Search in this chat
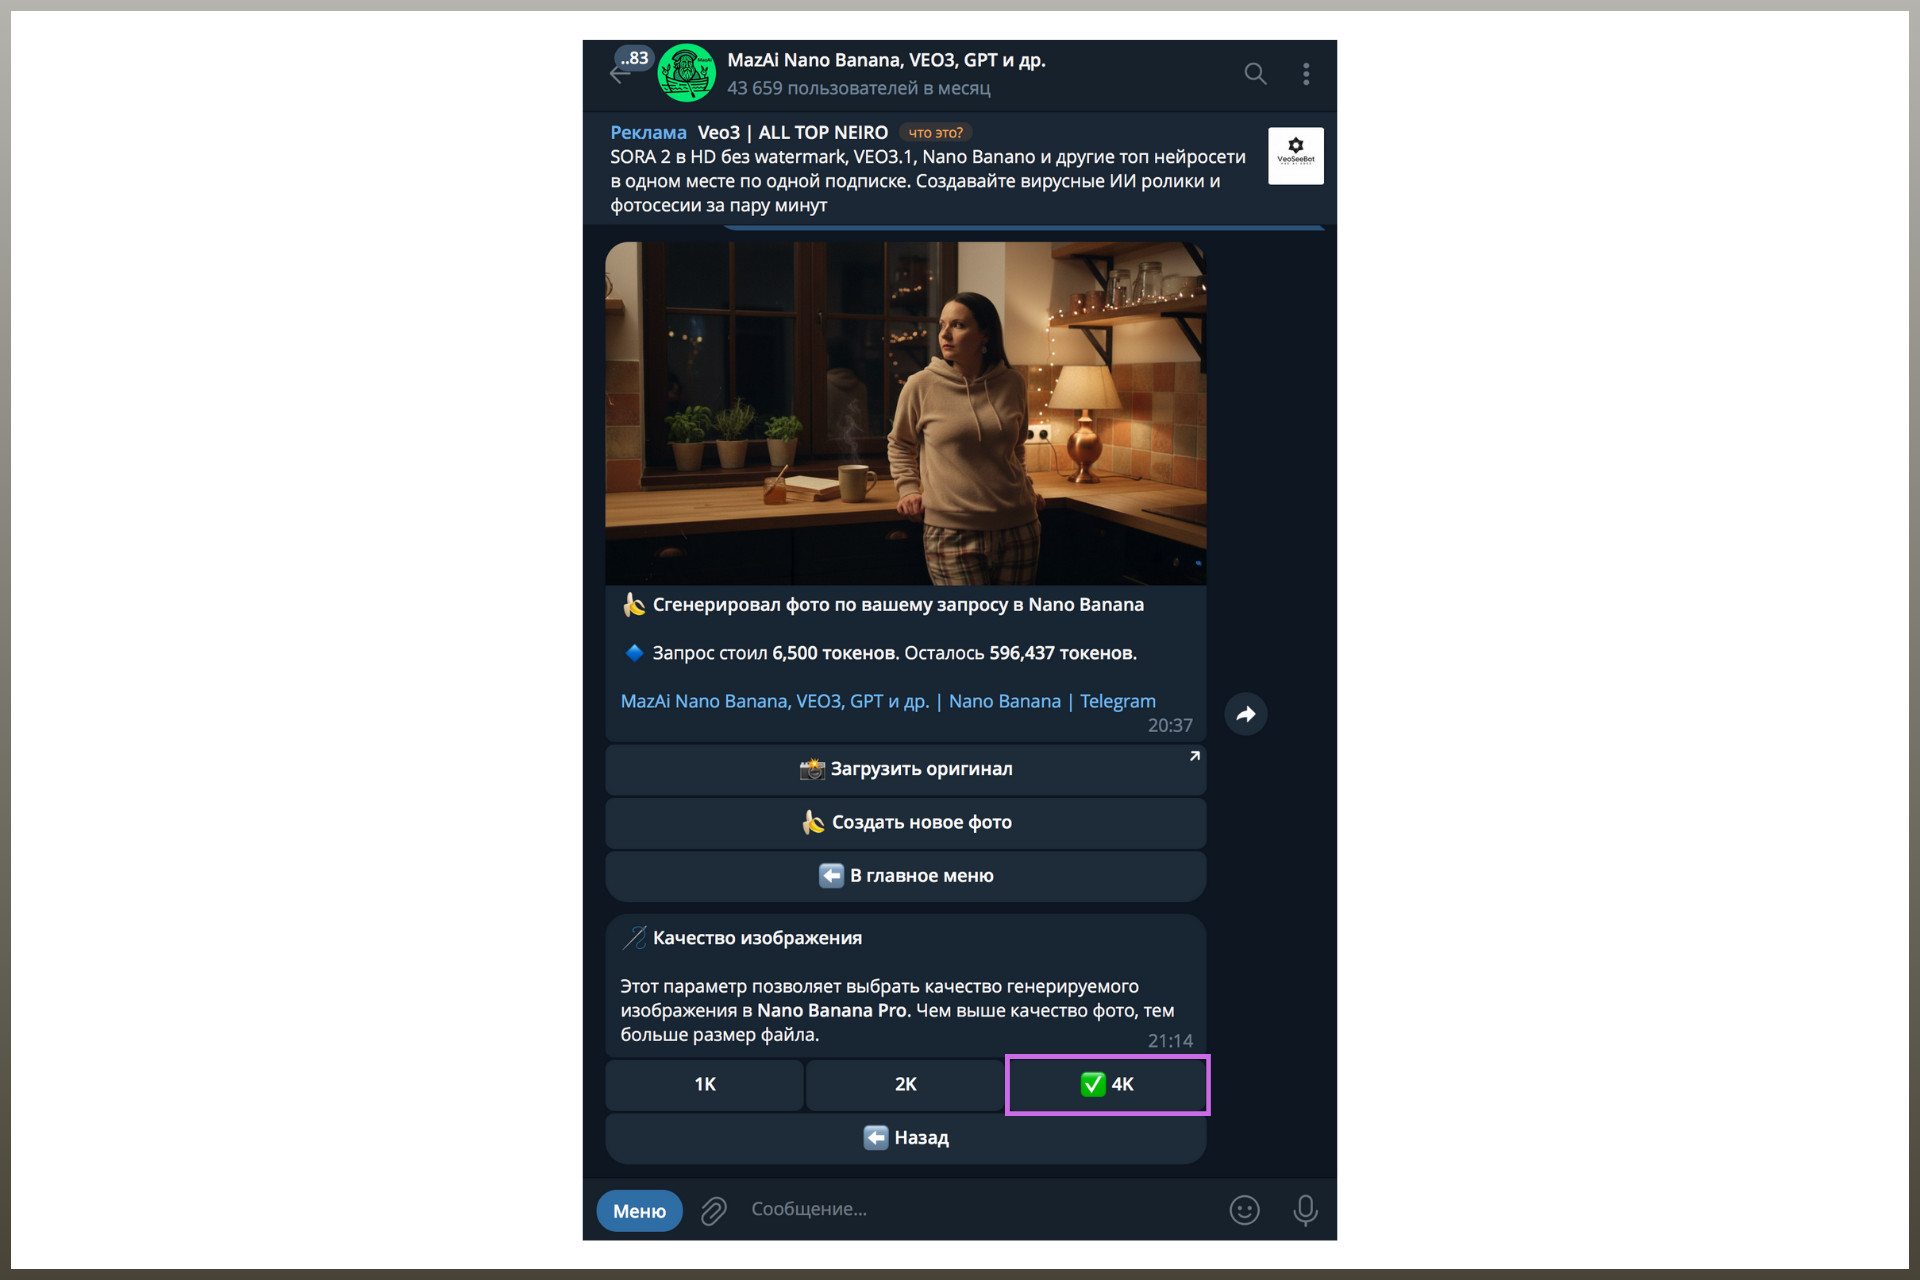This screenshot has width=1920, height=1280. [1255, 74]
